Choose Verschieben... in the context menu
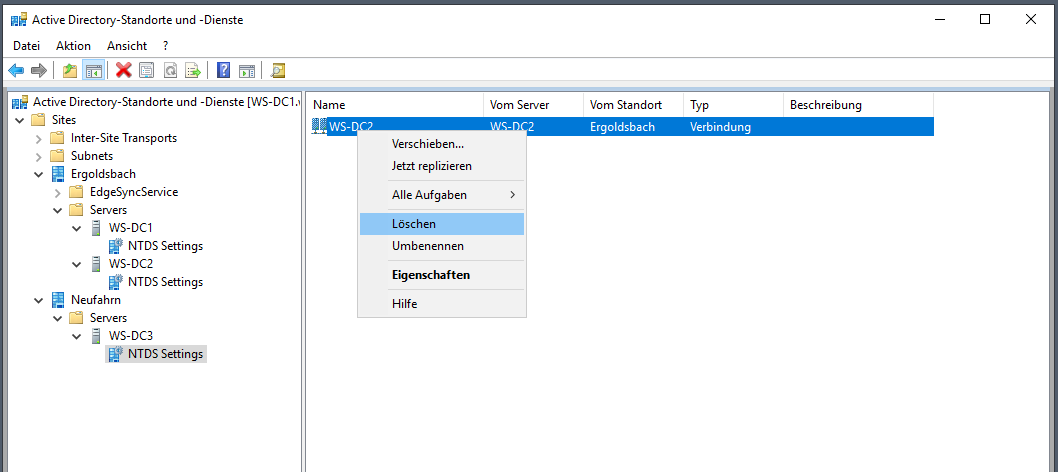The width and height of the screenshot is (1058, 472). [x=442, y=144]
